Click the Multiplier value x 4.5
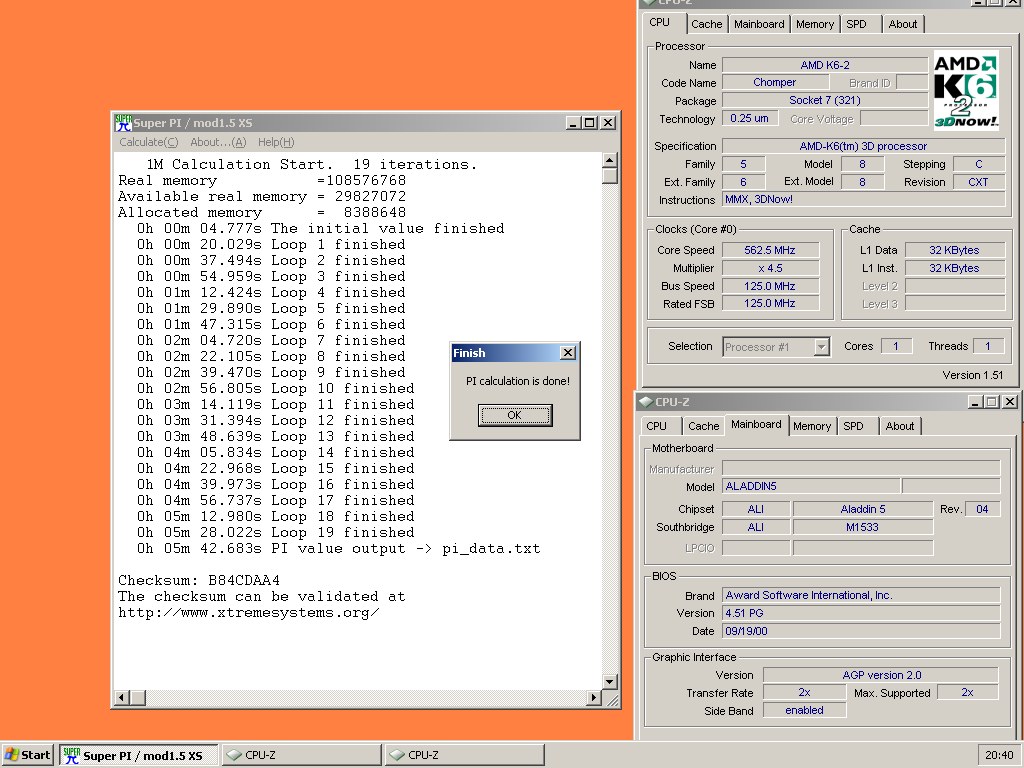Screen dimensions: 1024x768 point(770,268)
